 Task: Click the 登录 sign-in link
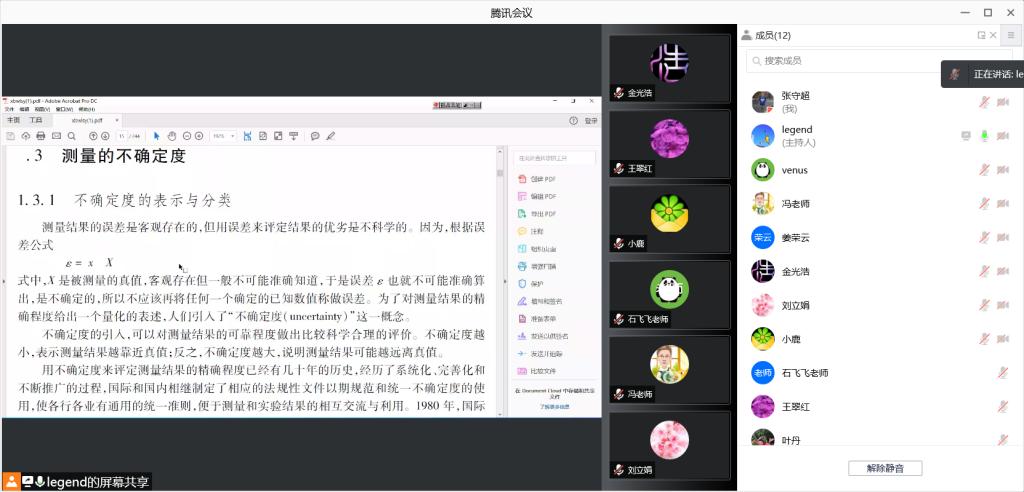click(x=591, y=120)
